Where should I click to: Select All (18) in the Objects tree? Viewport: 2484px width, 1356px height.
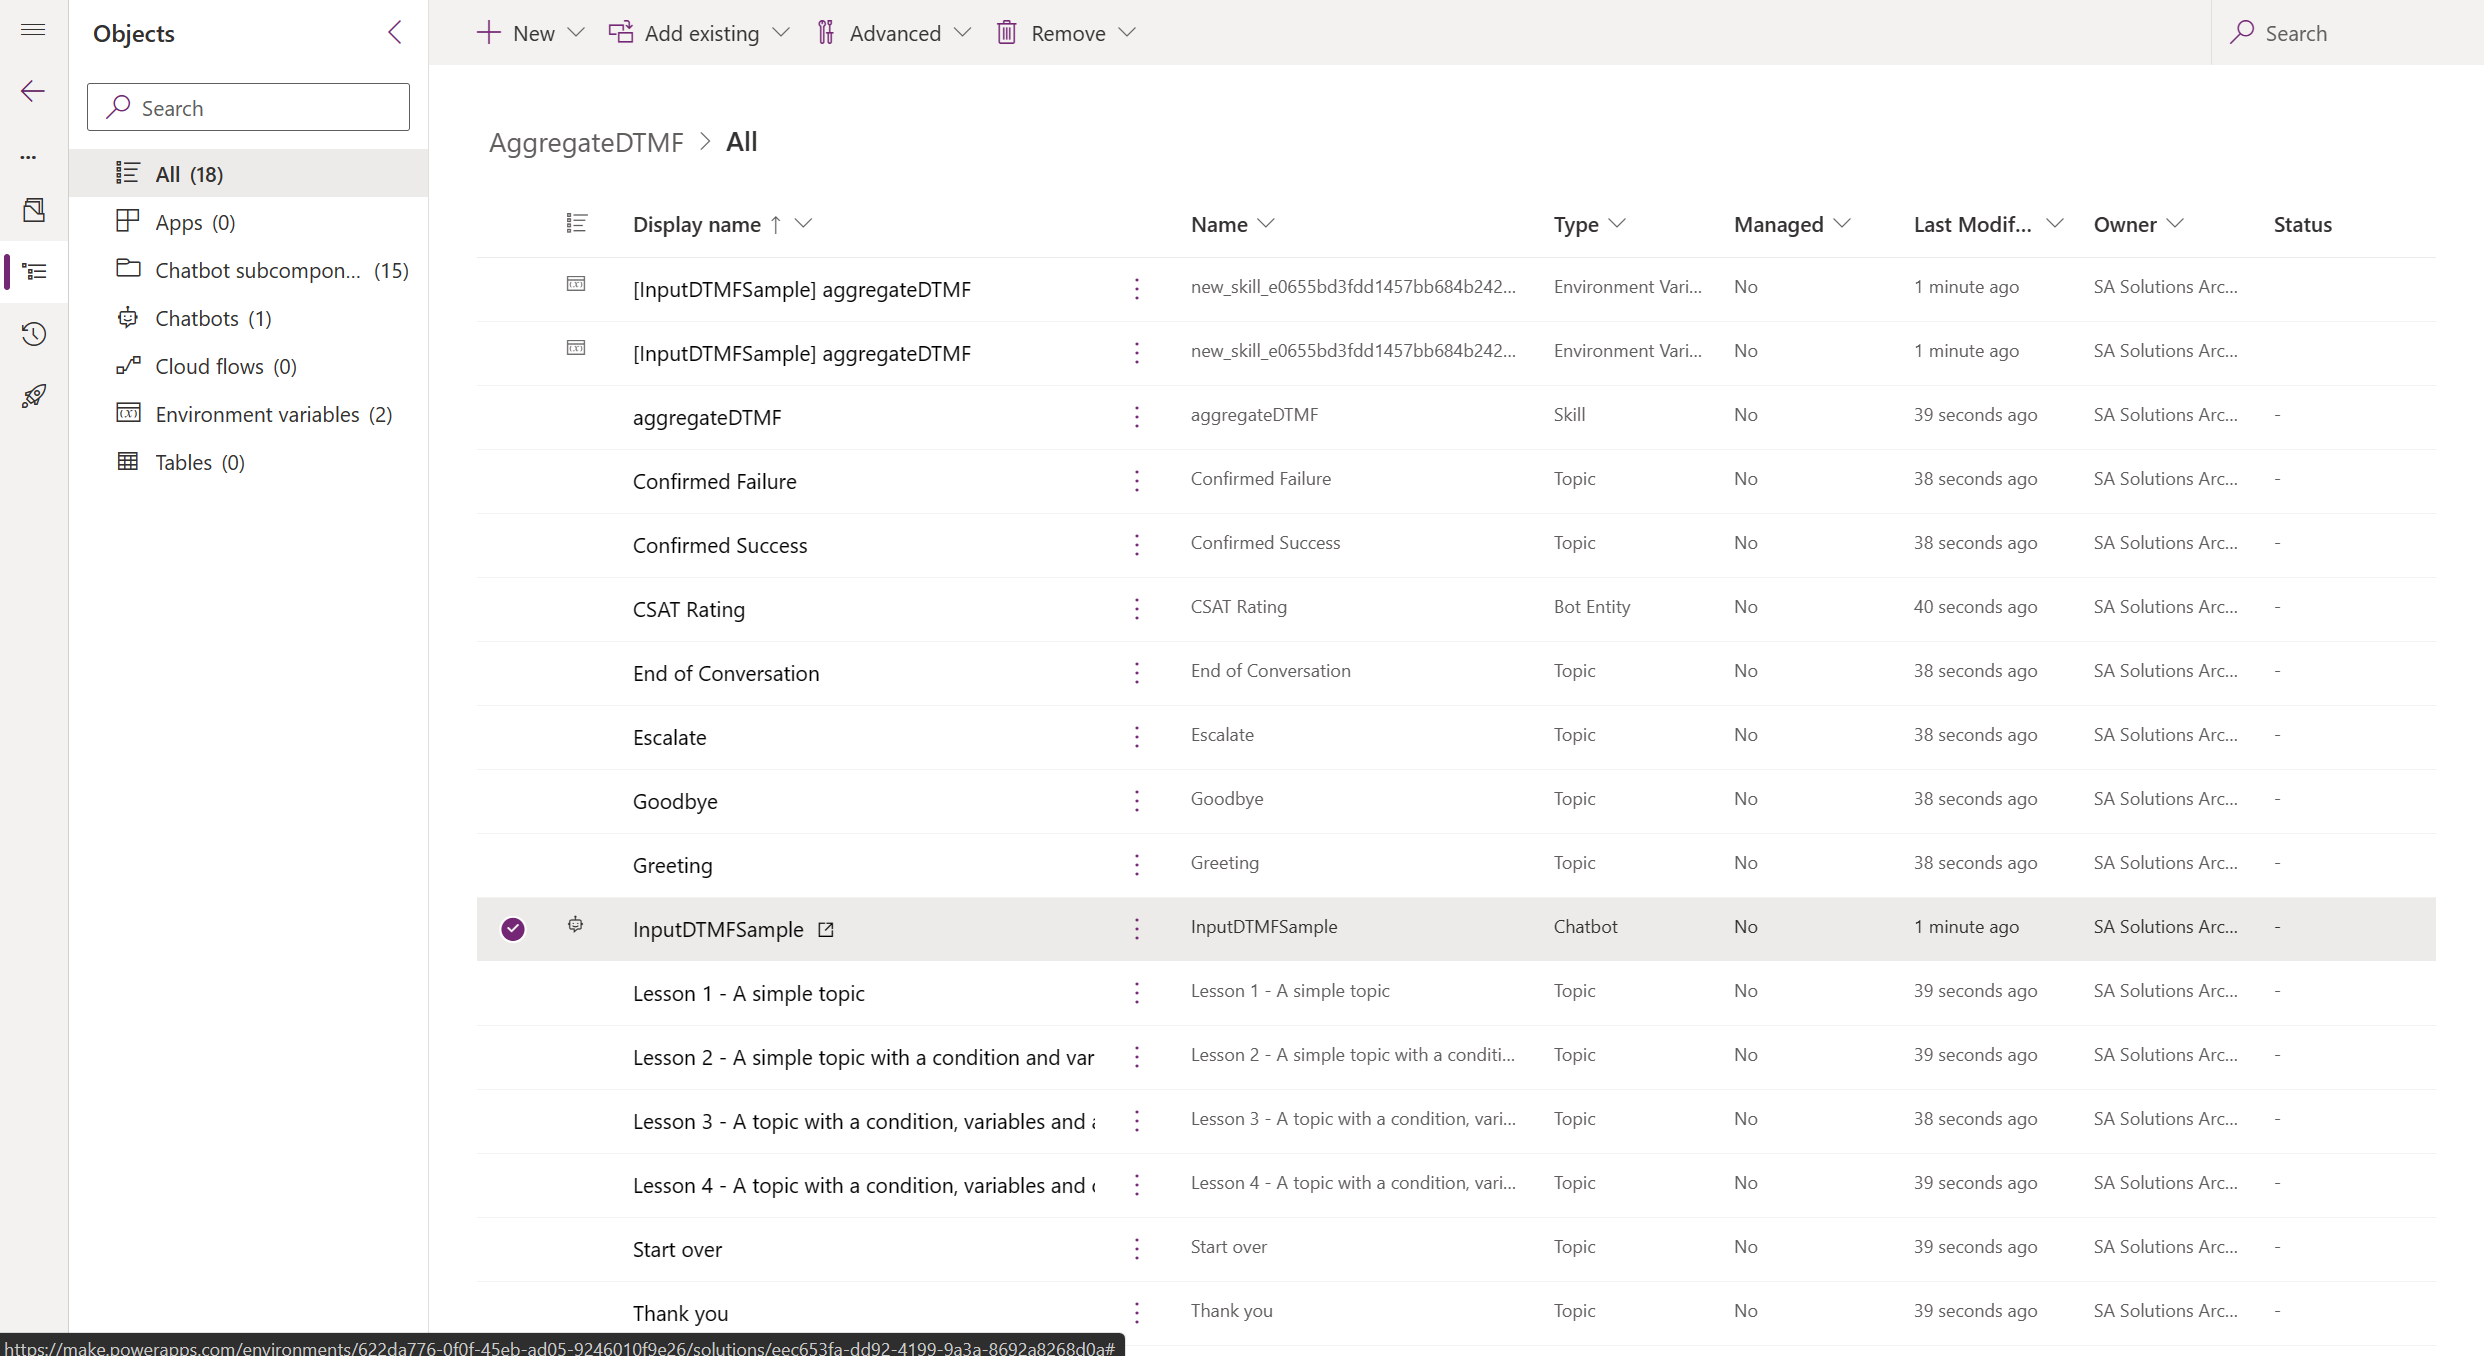249,174
